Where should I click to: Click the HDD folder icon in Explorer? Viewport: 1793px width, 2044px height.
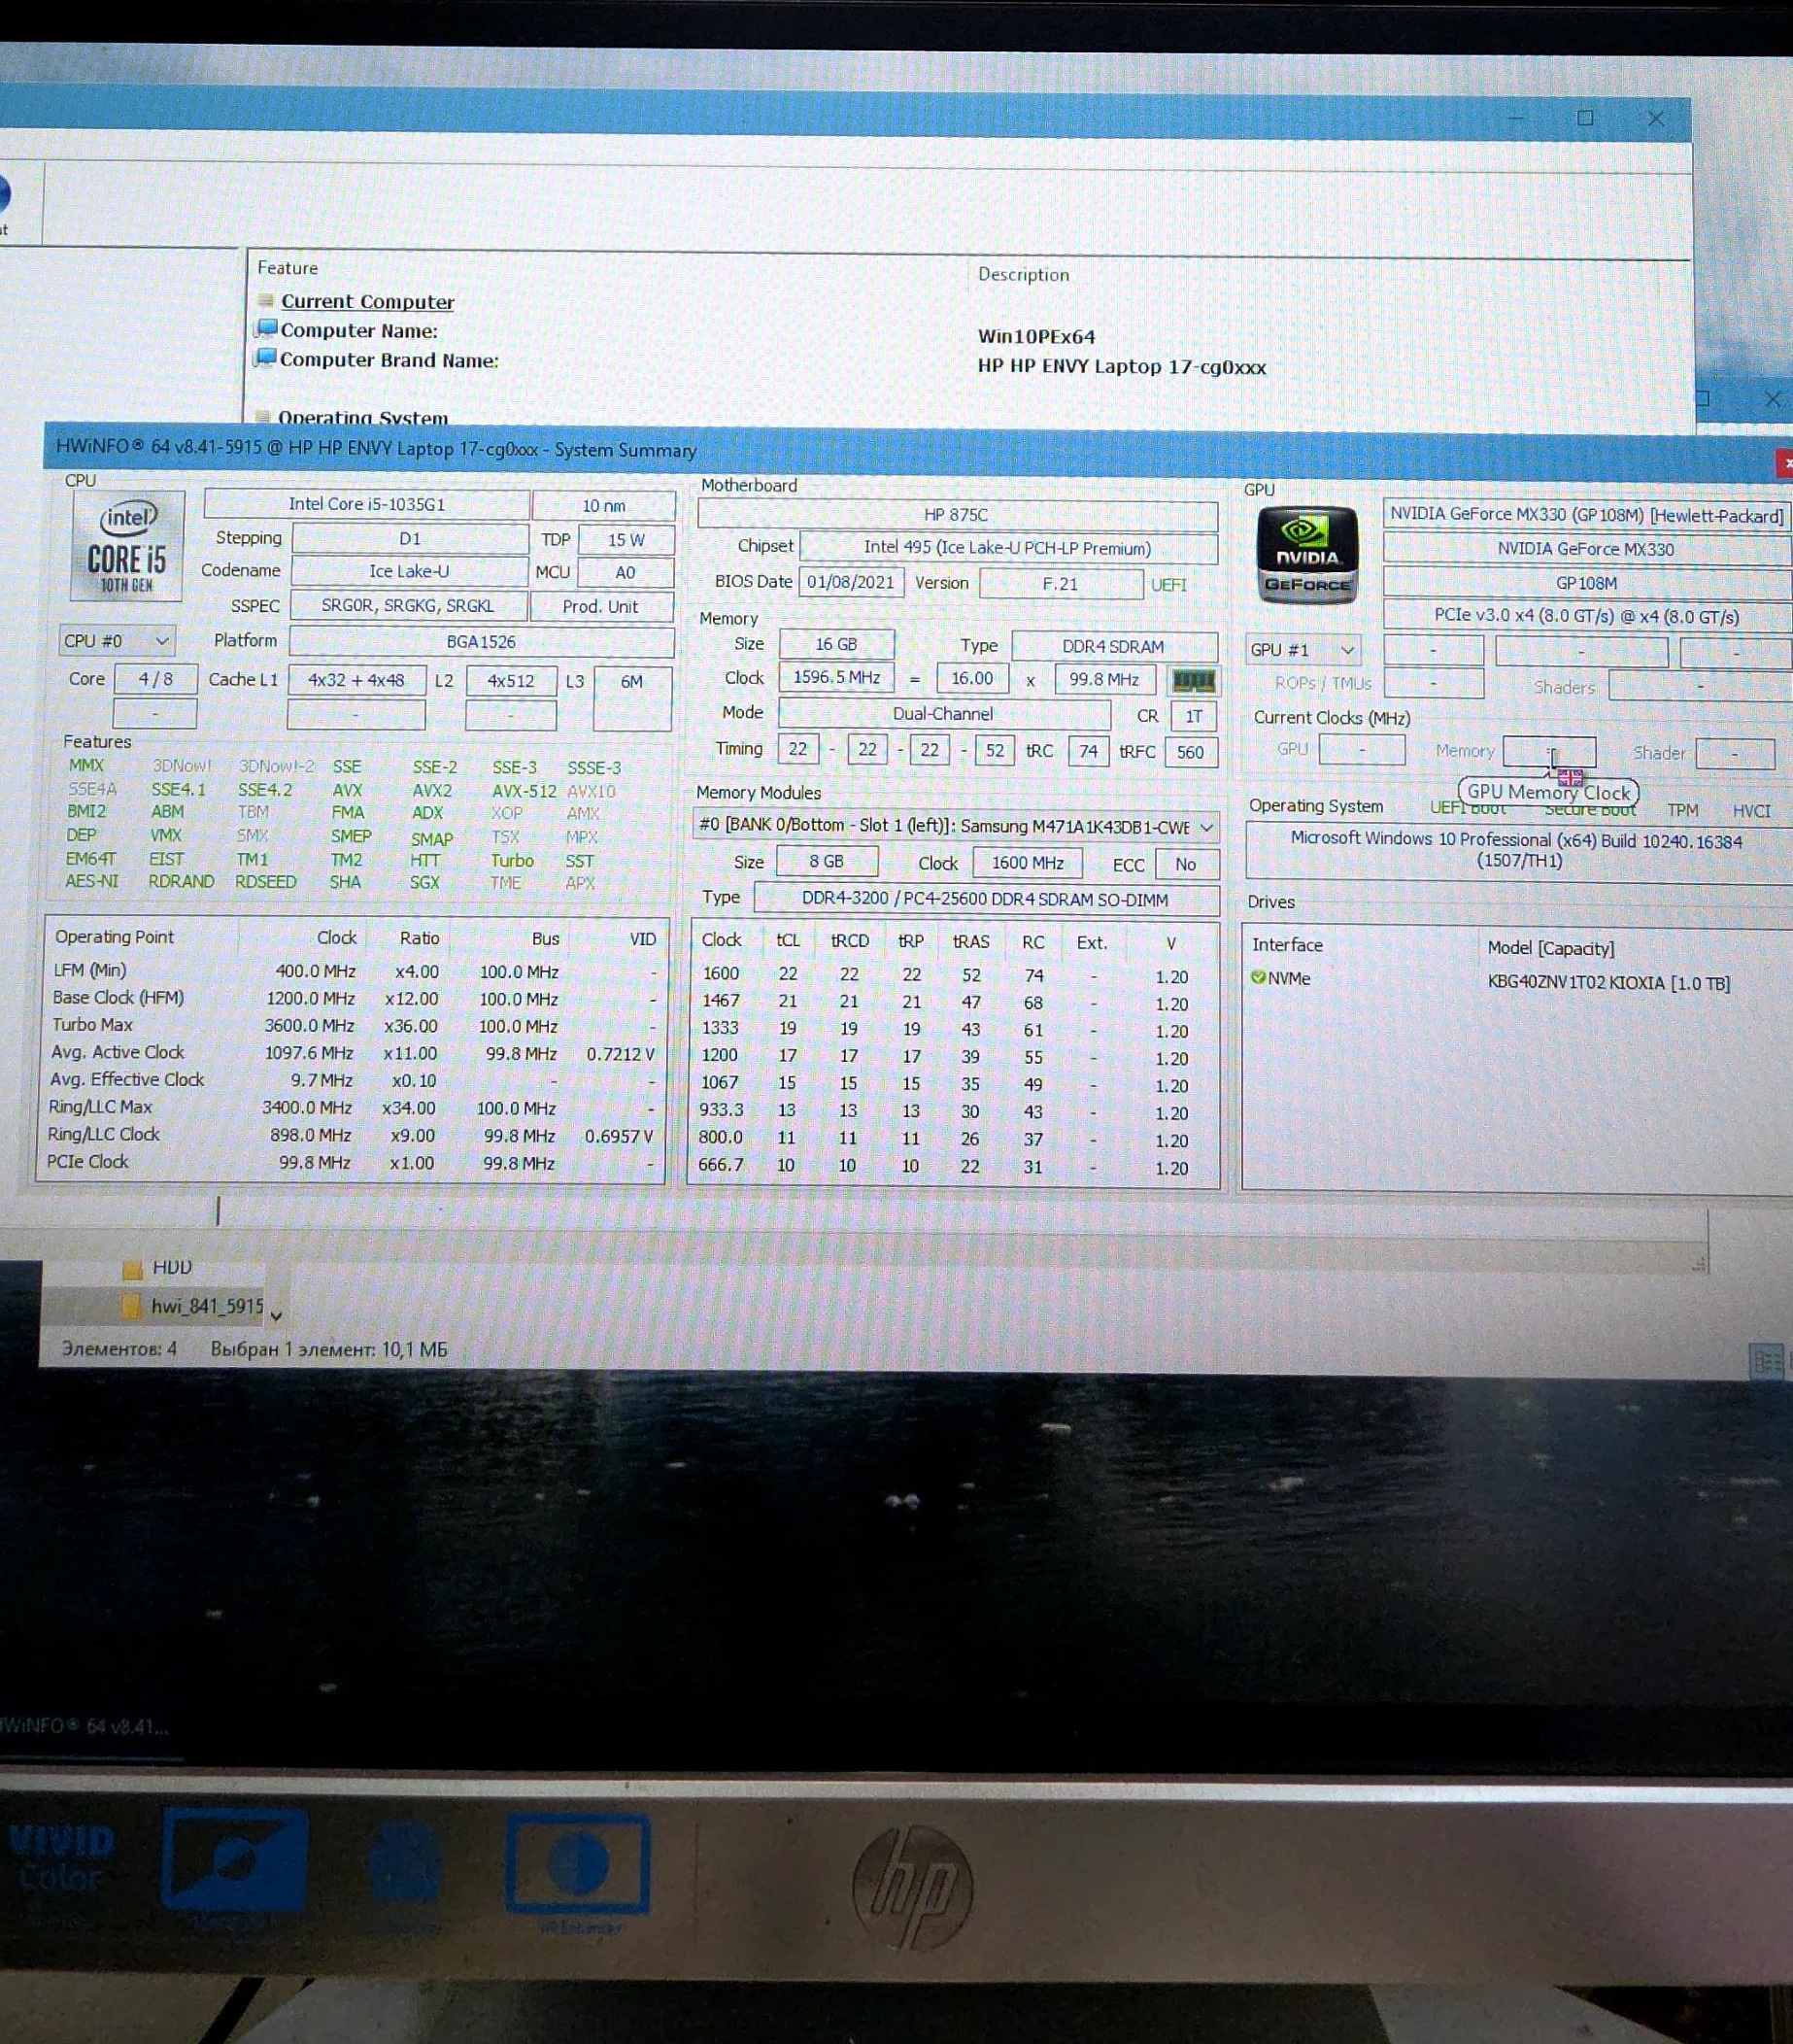click(x=132, y=1269)
